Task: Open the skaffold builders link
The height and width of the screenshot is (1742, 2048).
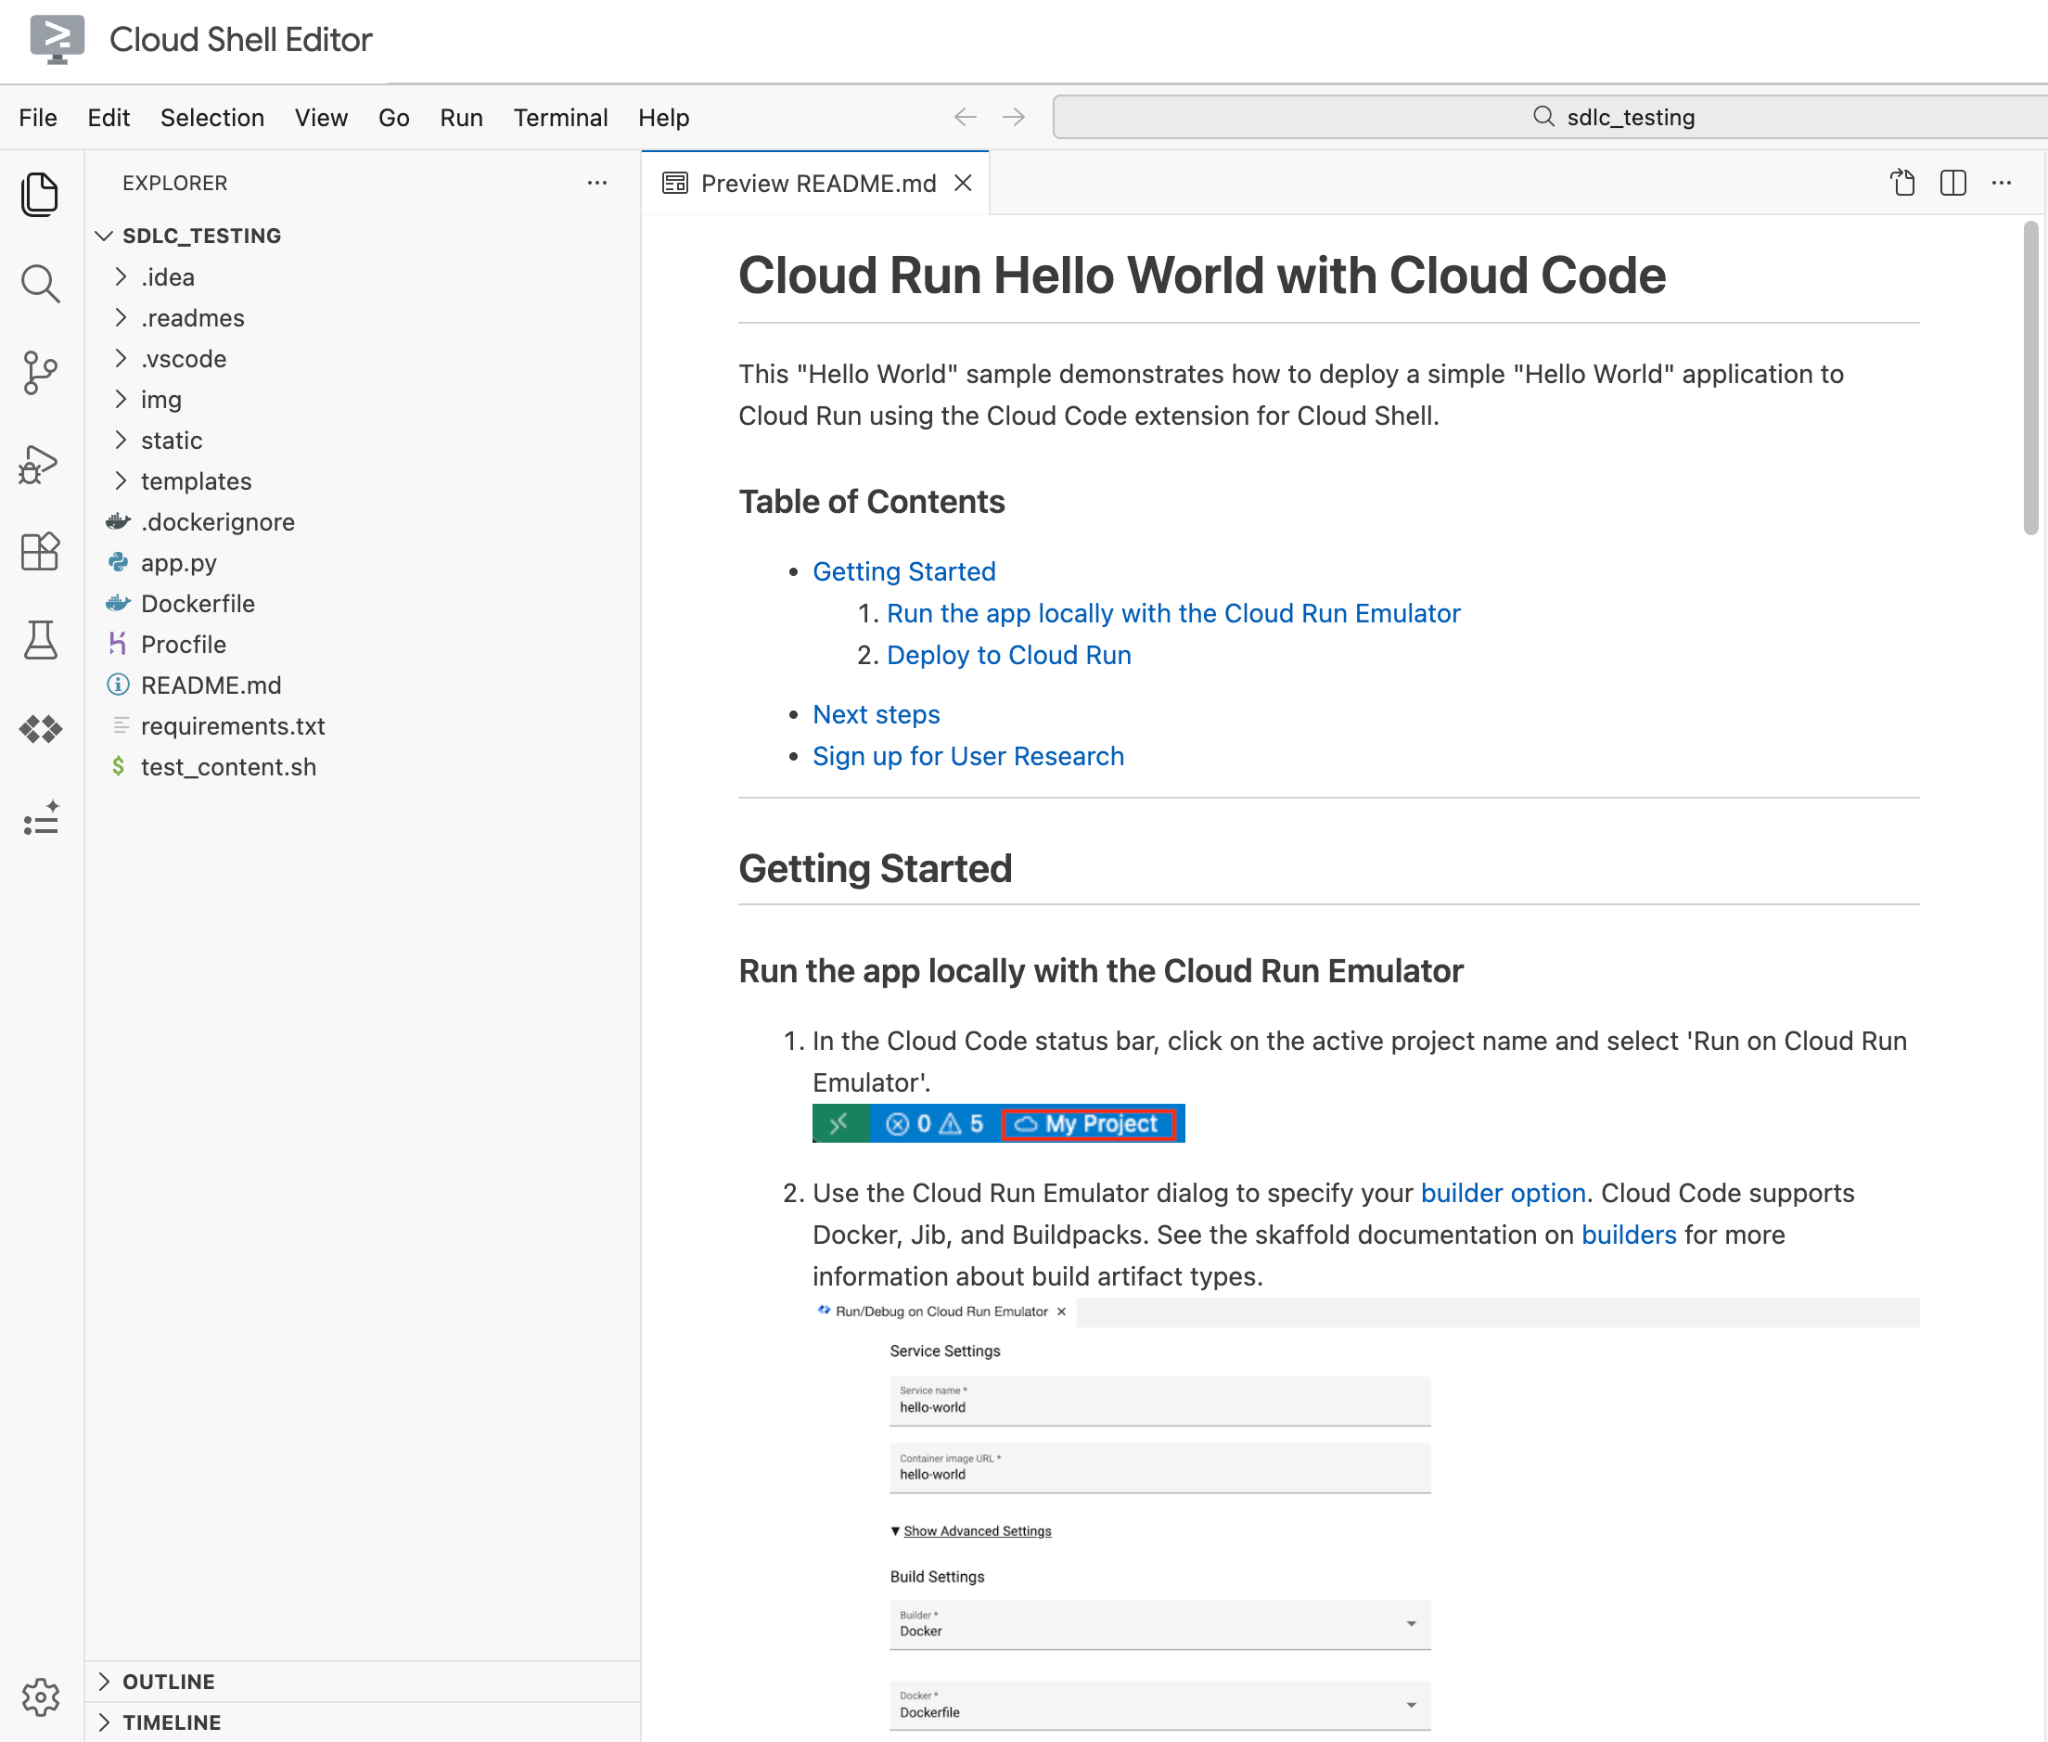Action: (1629, 1236)
